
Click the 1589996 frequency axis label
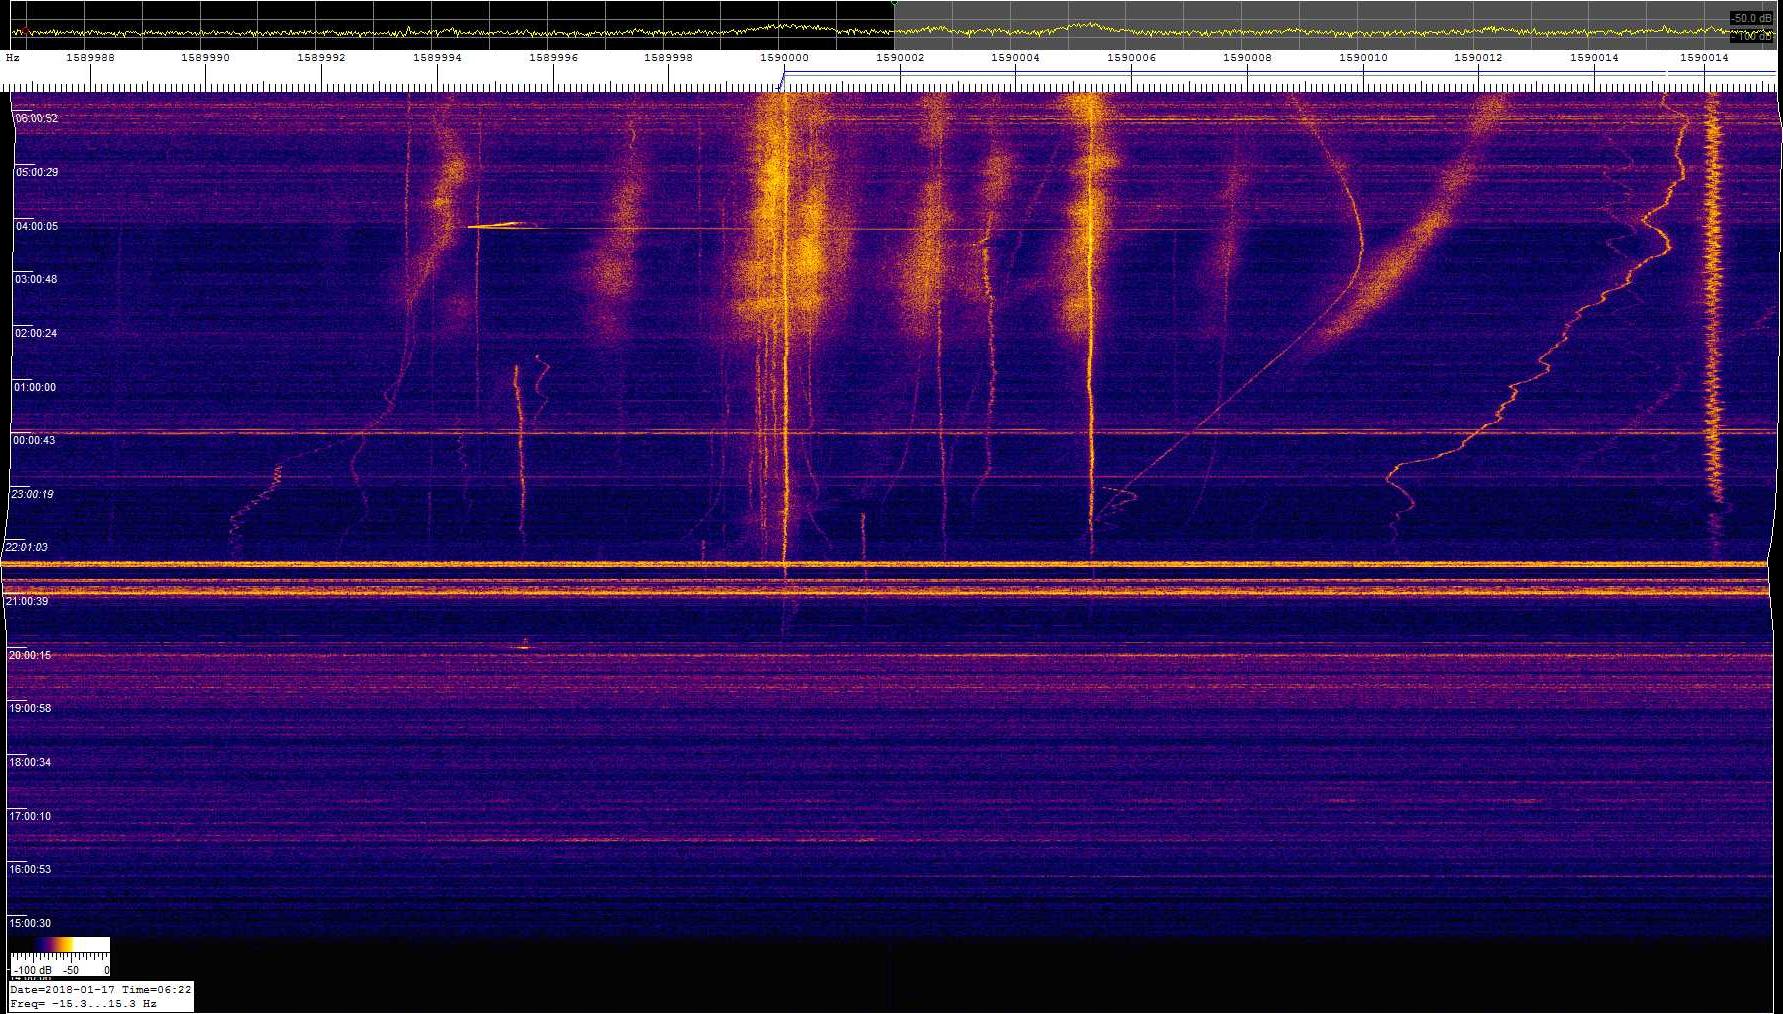point(553,58)
